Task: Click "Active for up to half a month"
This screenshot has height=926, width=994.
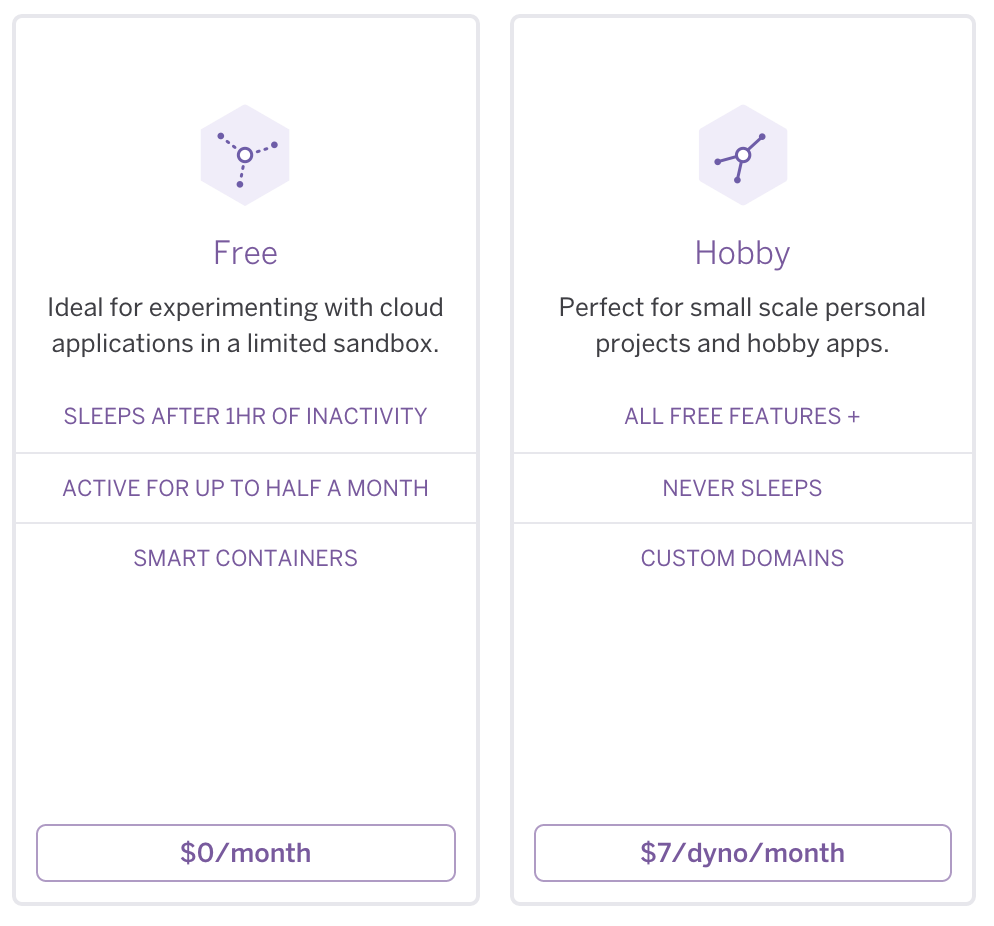Action: click(245, 488)
